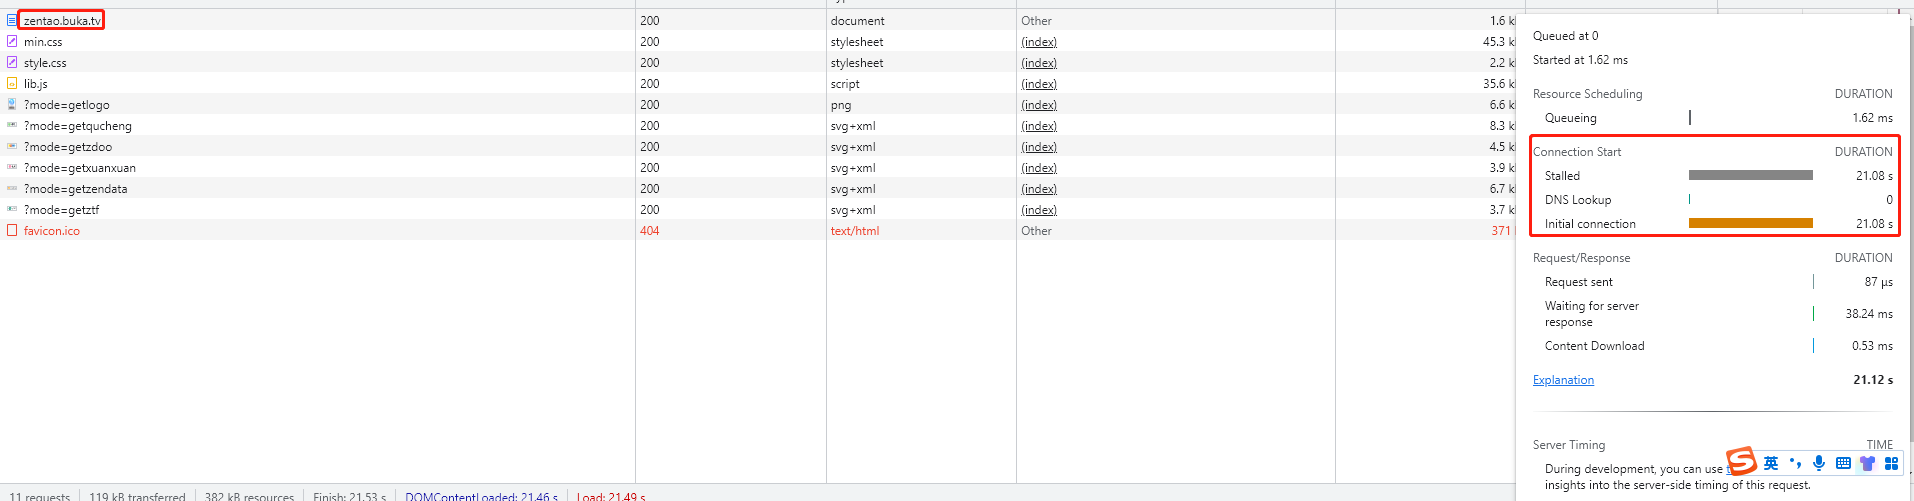Click the orange Initial connection timing bar
1914x501 pixels.
point(1750,223)
